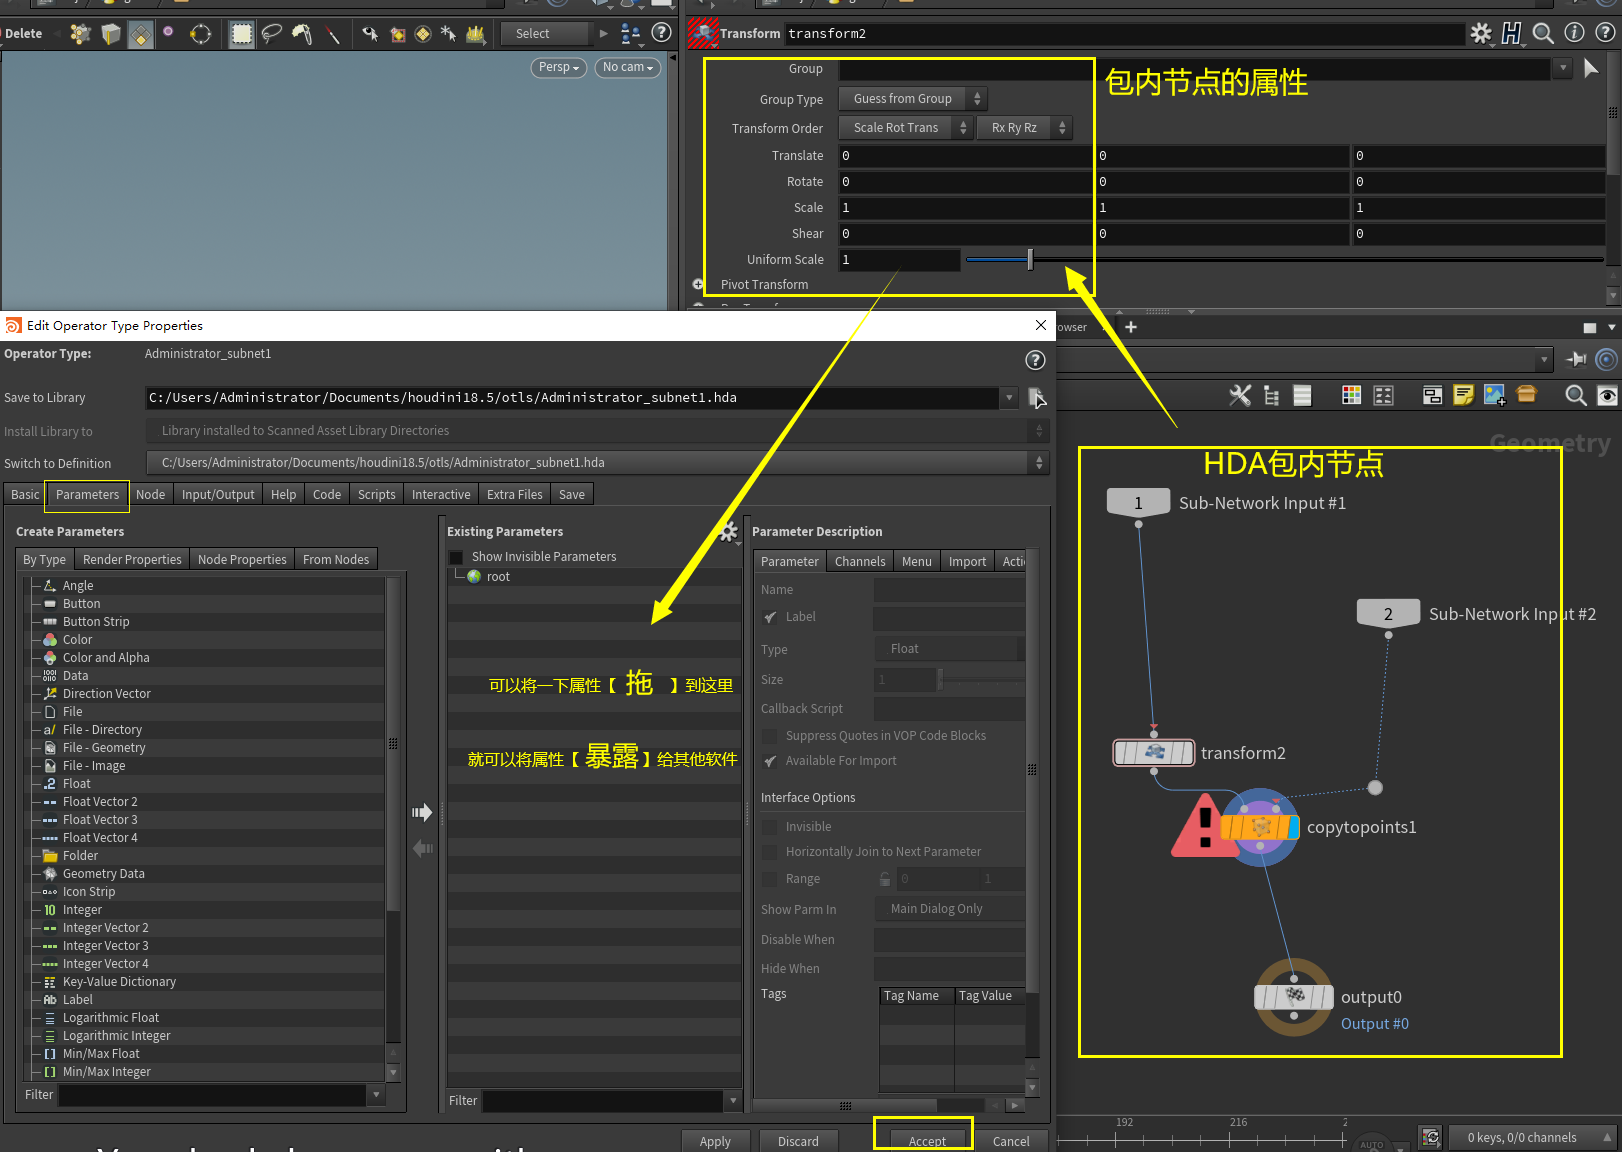Click the Accept button
The height and width of the screenshot is (1152, 1622).
tap(927, 1141)
